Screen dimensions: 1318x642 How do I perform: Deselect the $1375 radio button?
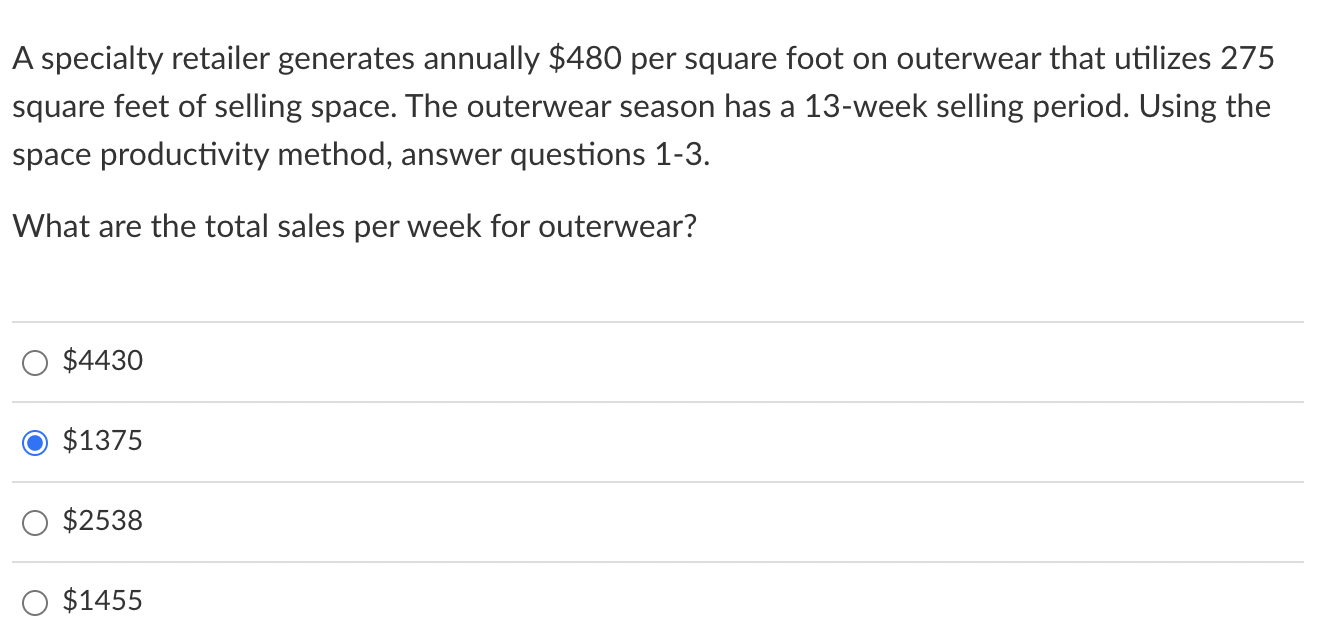coord(35,442)
